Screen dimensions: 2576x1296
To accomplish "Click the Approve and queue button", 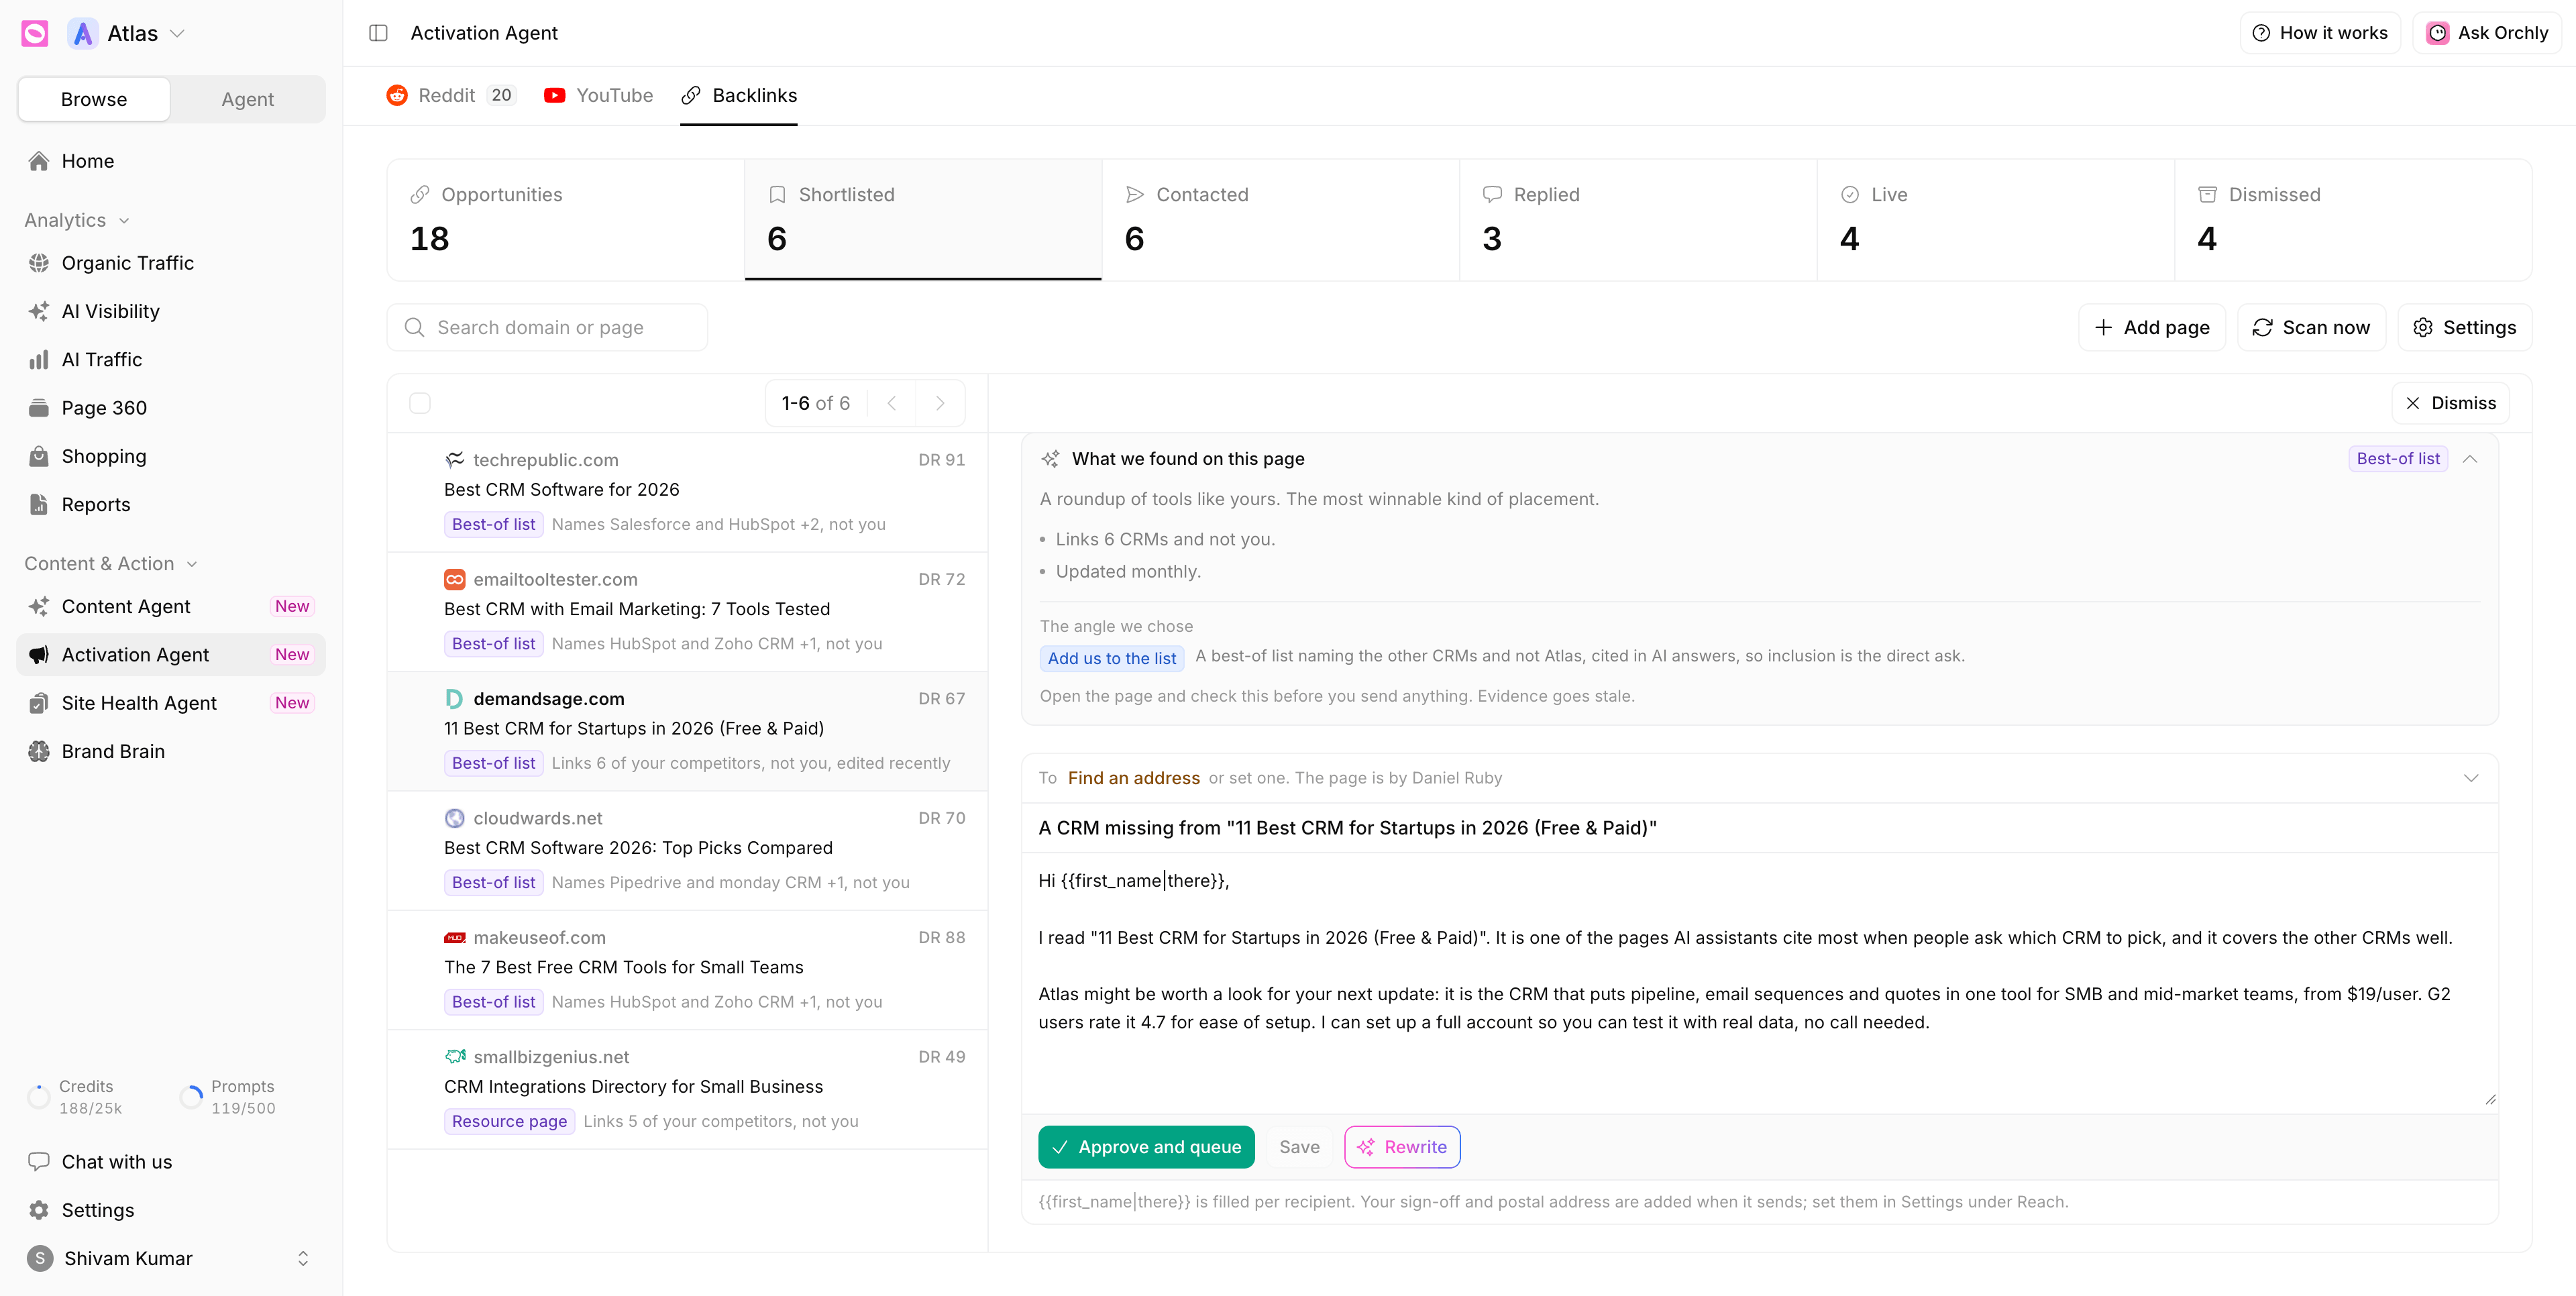I will tap(1146, 1147).
